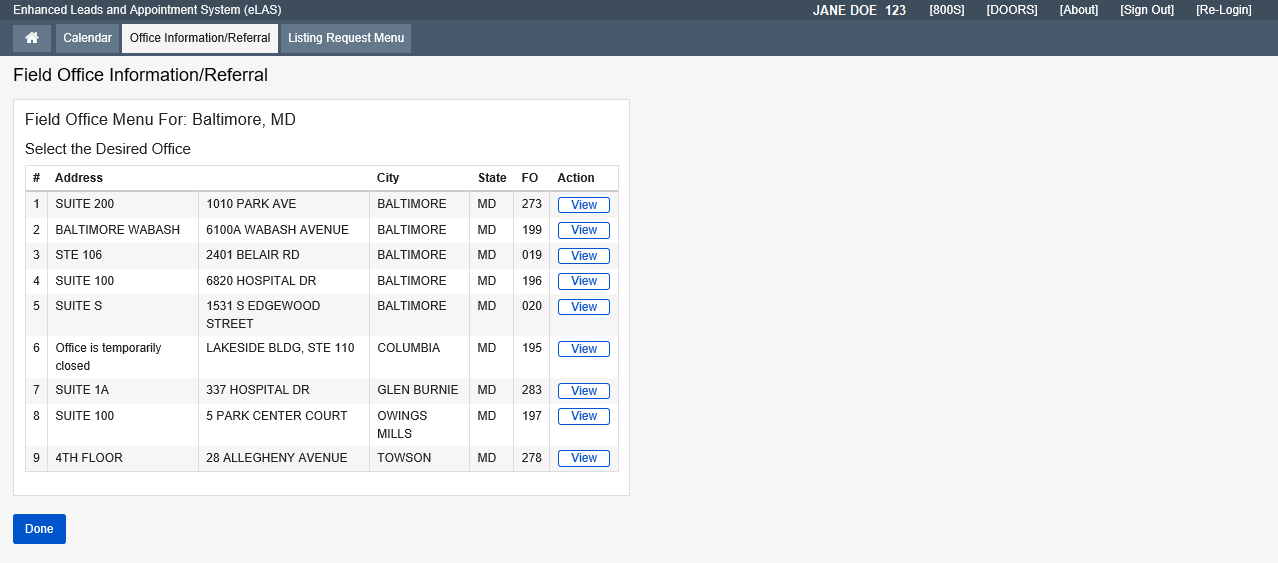
Task: Click the [About] link
Action: tap(1078, 10)
